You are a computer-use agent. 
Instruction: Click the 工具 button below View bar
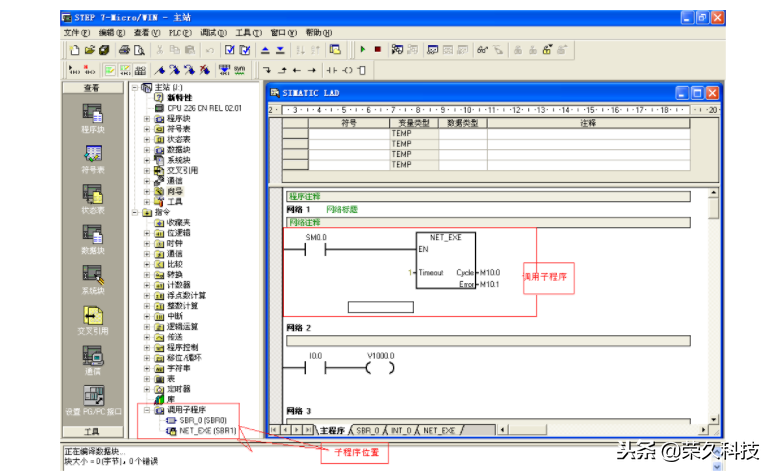click(93, 432)
